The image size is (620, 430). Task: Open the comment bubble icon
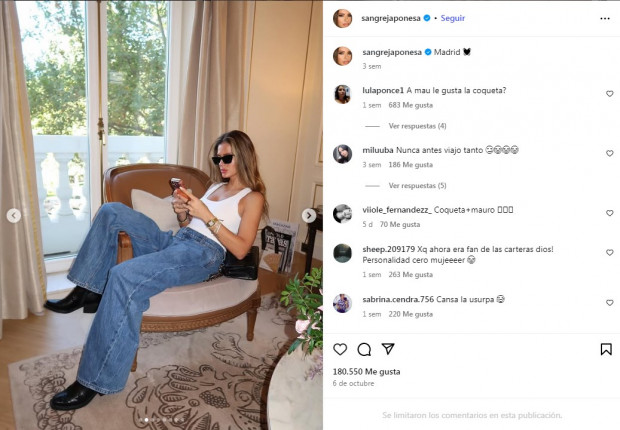click(x=364, y=349)
